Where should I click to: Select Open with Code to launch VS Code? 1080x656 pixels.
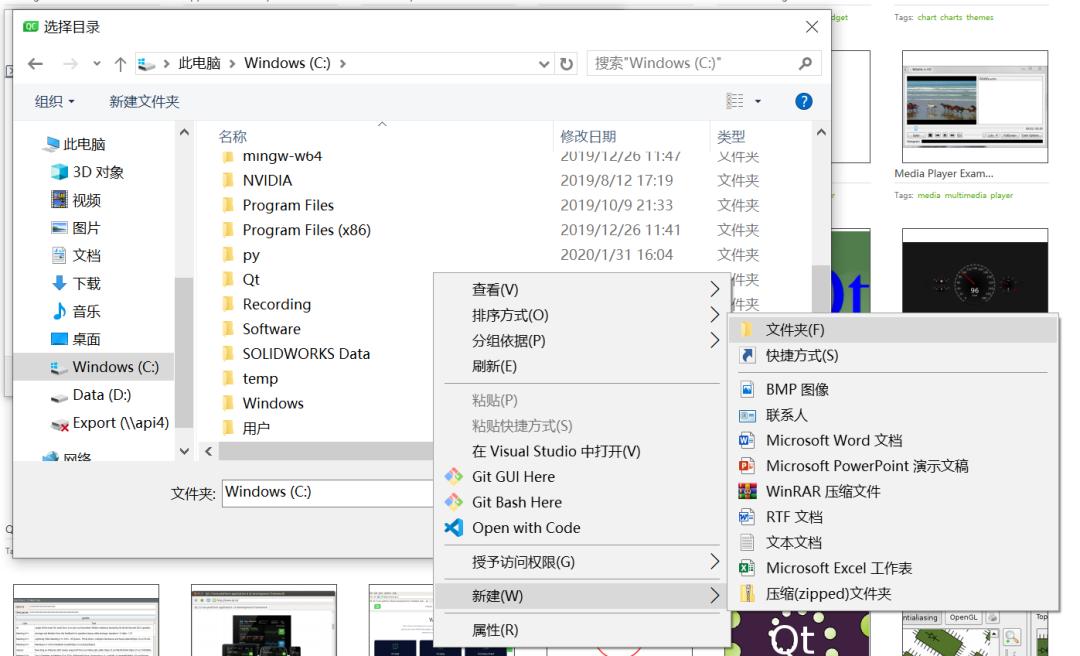coord(524,528)
